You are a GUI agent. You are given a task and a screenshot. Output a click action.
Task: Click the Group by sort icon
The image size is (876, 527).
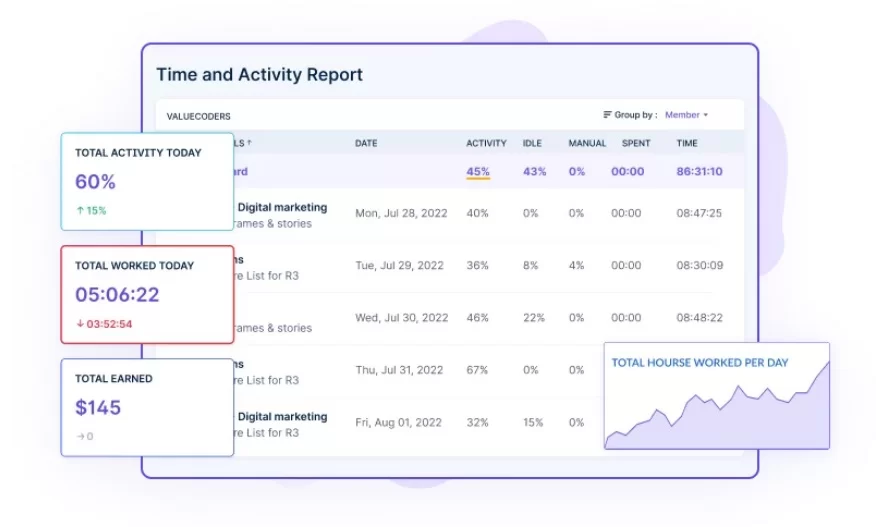[x=607, y=115]
